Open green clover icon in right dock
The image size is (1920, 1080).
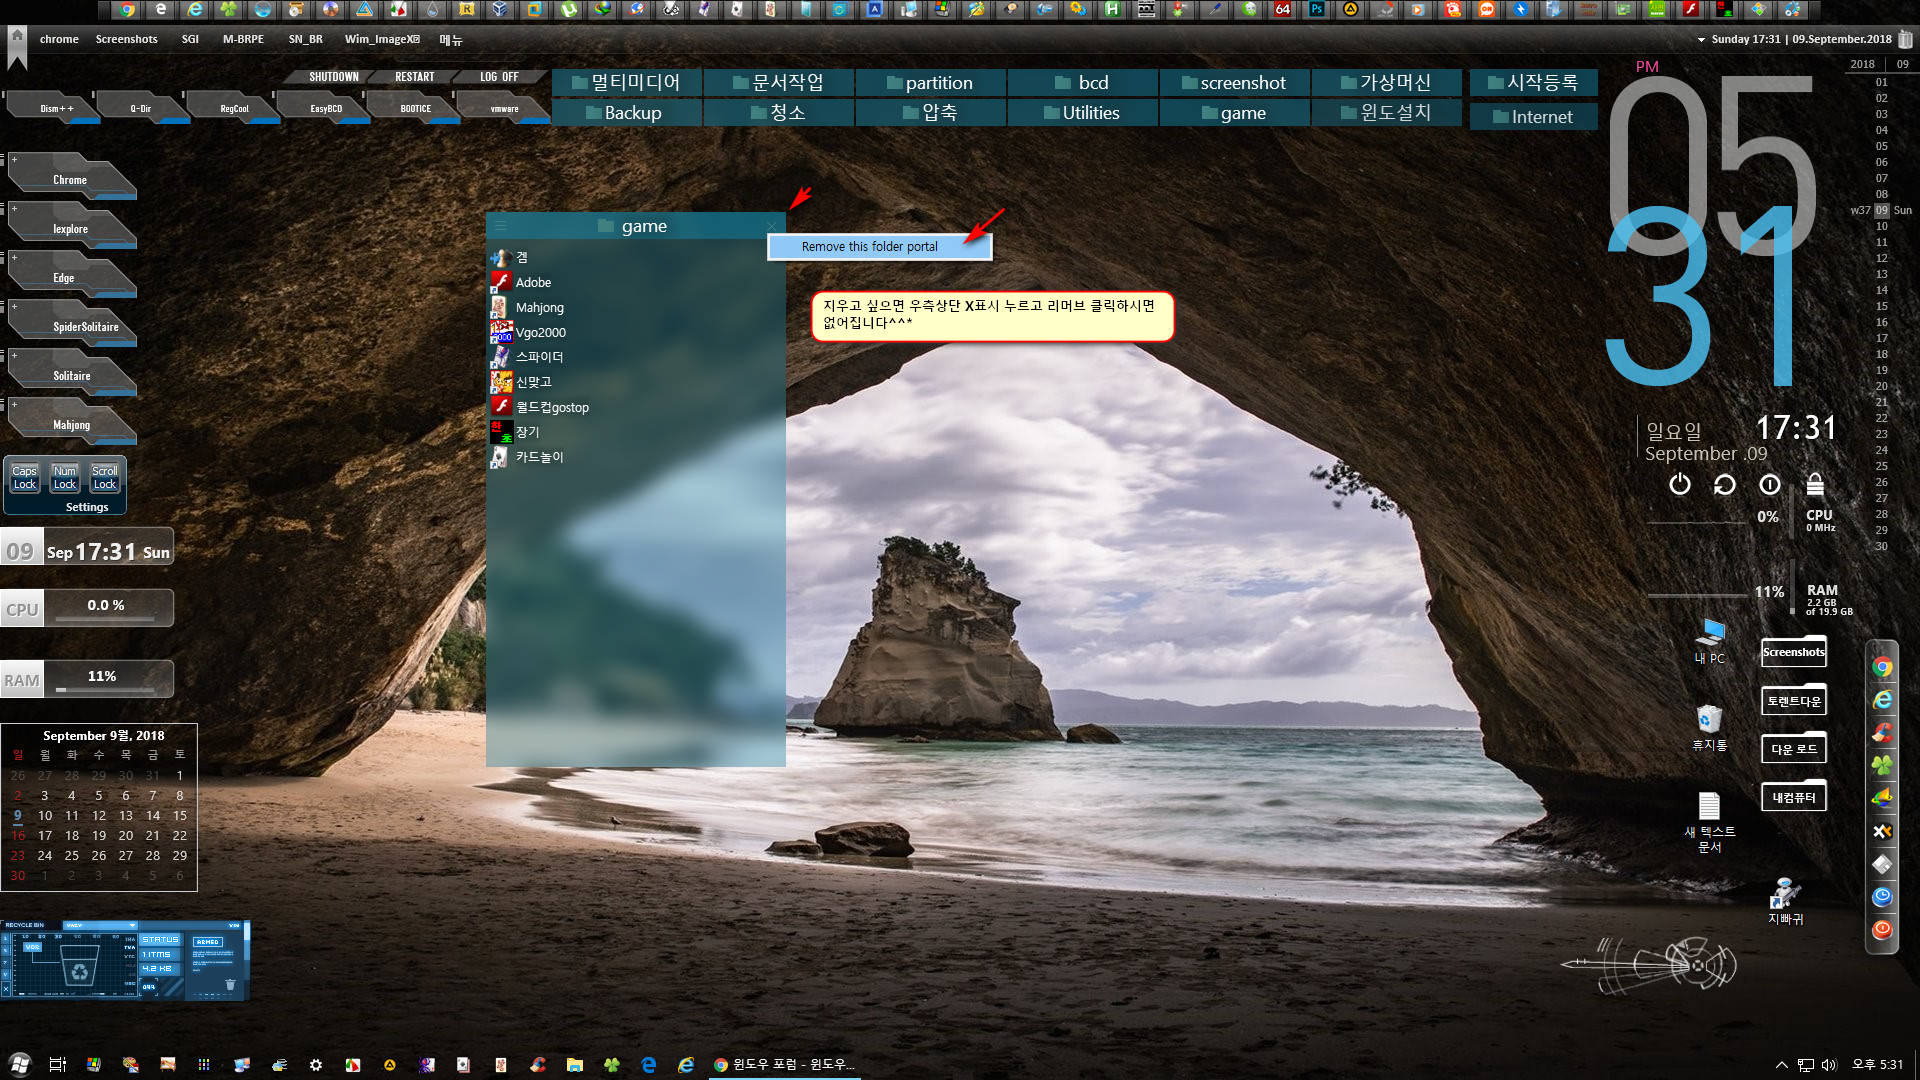coord(1882,766)
